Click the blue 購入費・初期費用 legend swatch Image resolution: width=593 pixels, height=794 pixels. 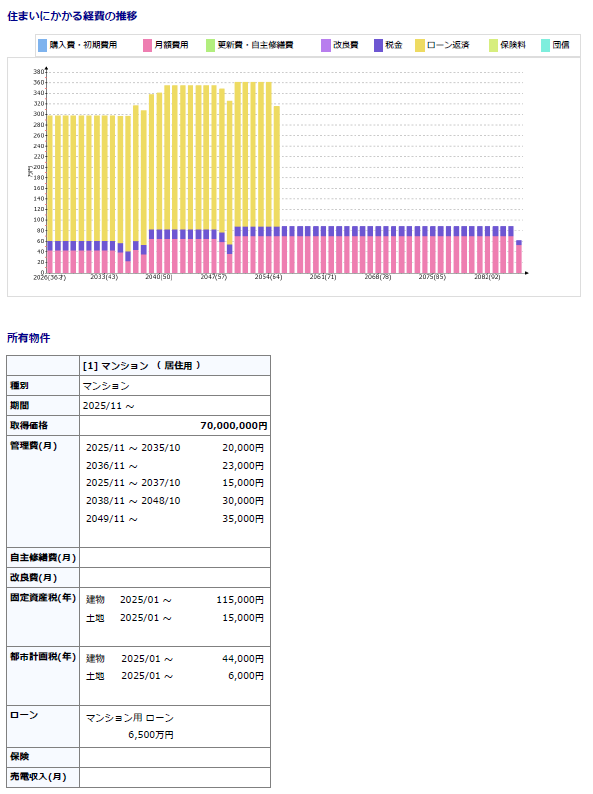tap(42, 46)
